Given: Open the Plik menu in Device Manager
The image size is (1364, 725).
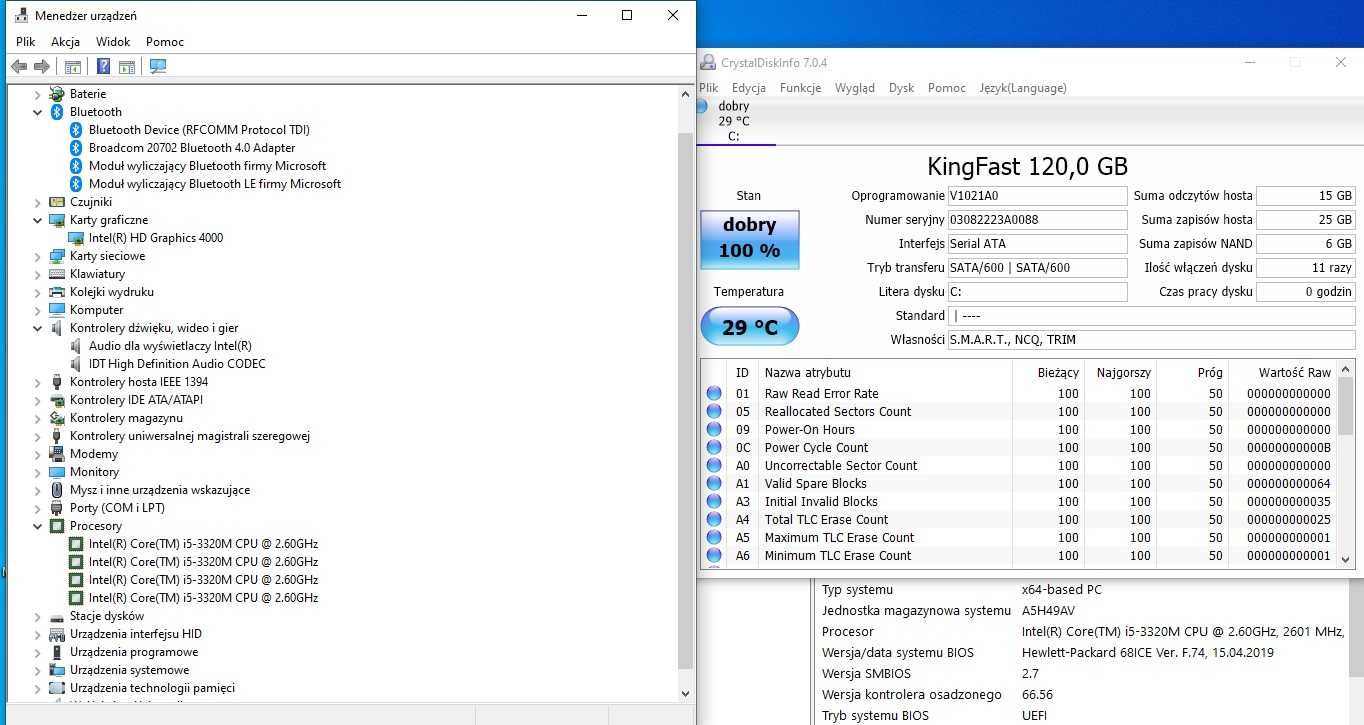Looking at the screenshot, I should click(26, 42).
